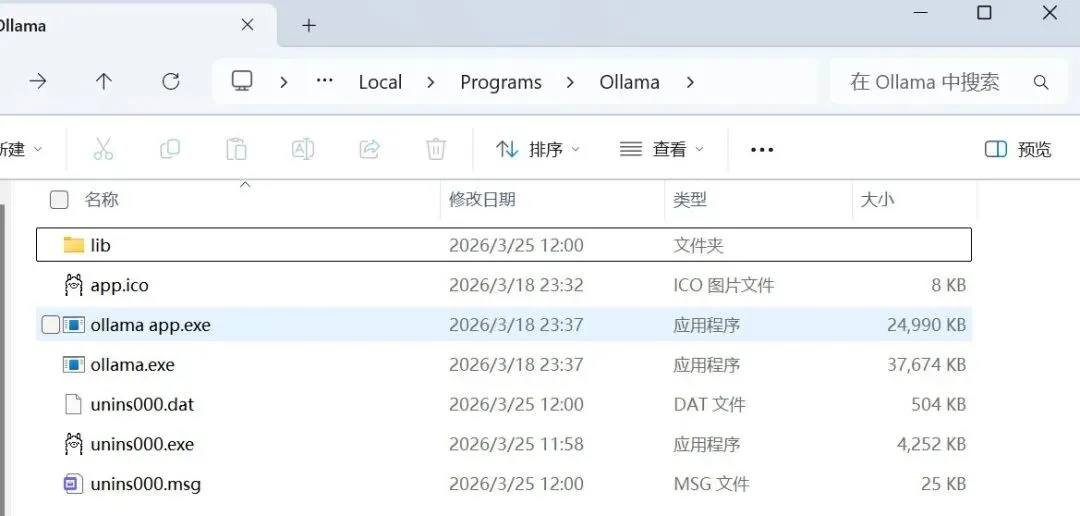Go forward with the right arrow

coord(38,82)
